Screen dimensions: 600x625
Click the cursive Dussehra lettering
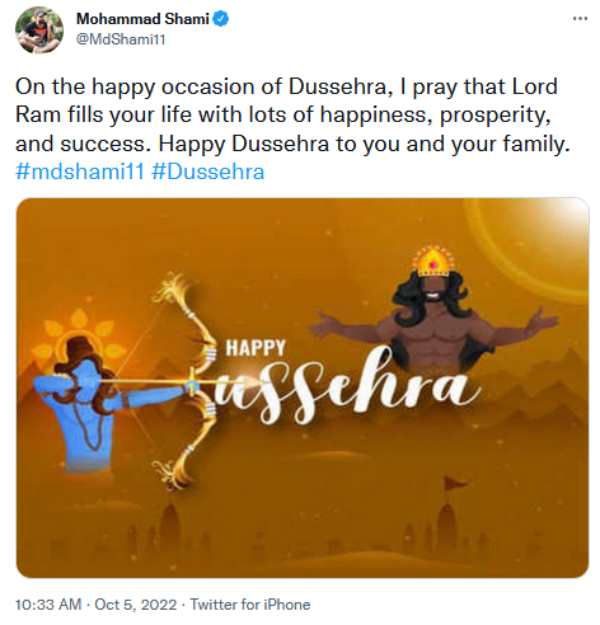pyautogui.click(x=343, y=389)
